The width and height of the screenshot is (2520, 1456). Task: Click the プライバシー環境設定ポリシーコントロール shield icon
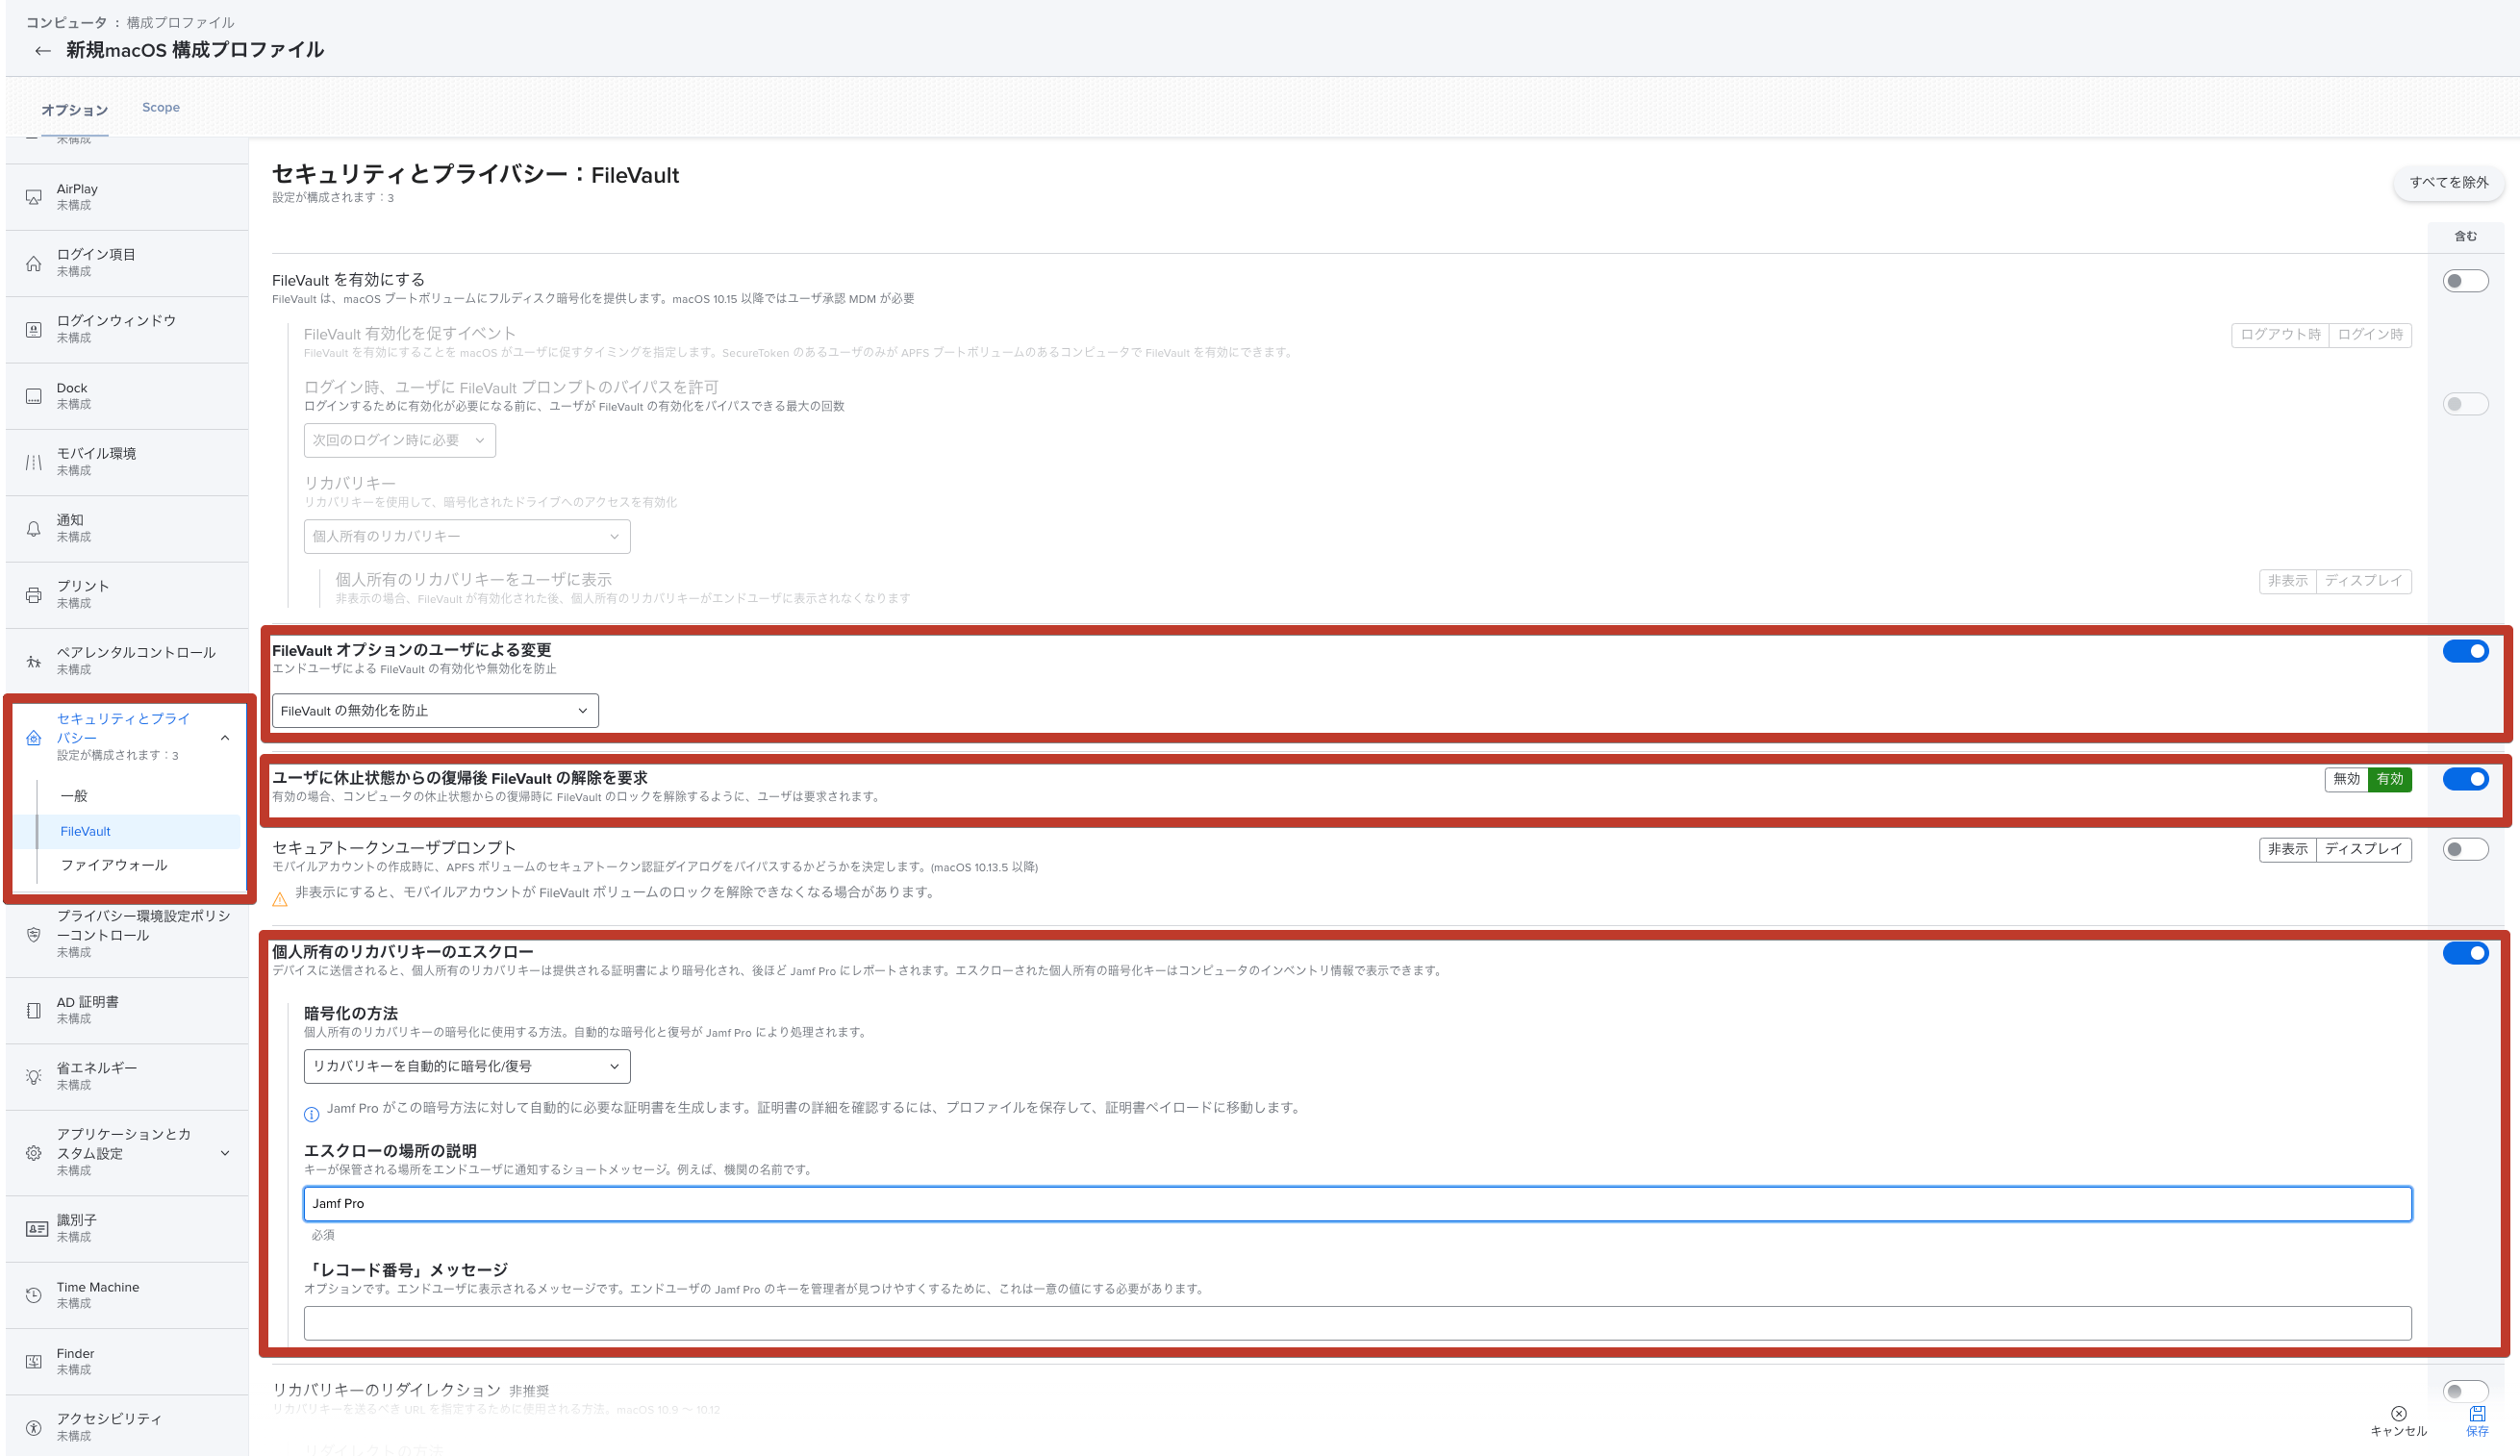(x=34, y=934)
